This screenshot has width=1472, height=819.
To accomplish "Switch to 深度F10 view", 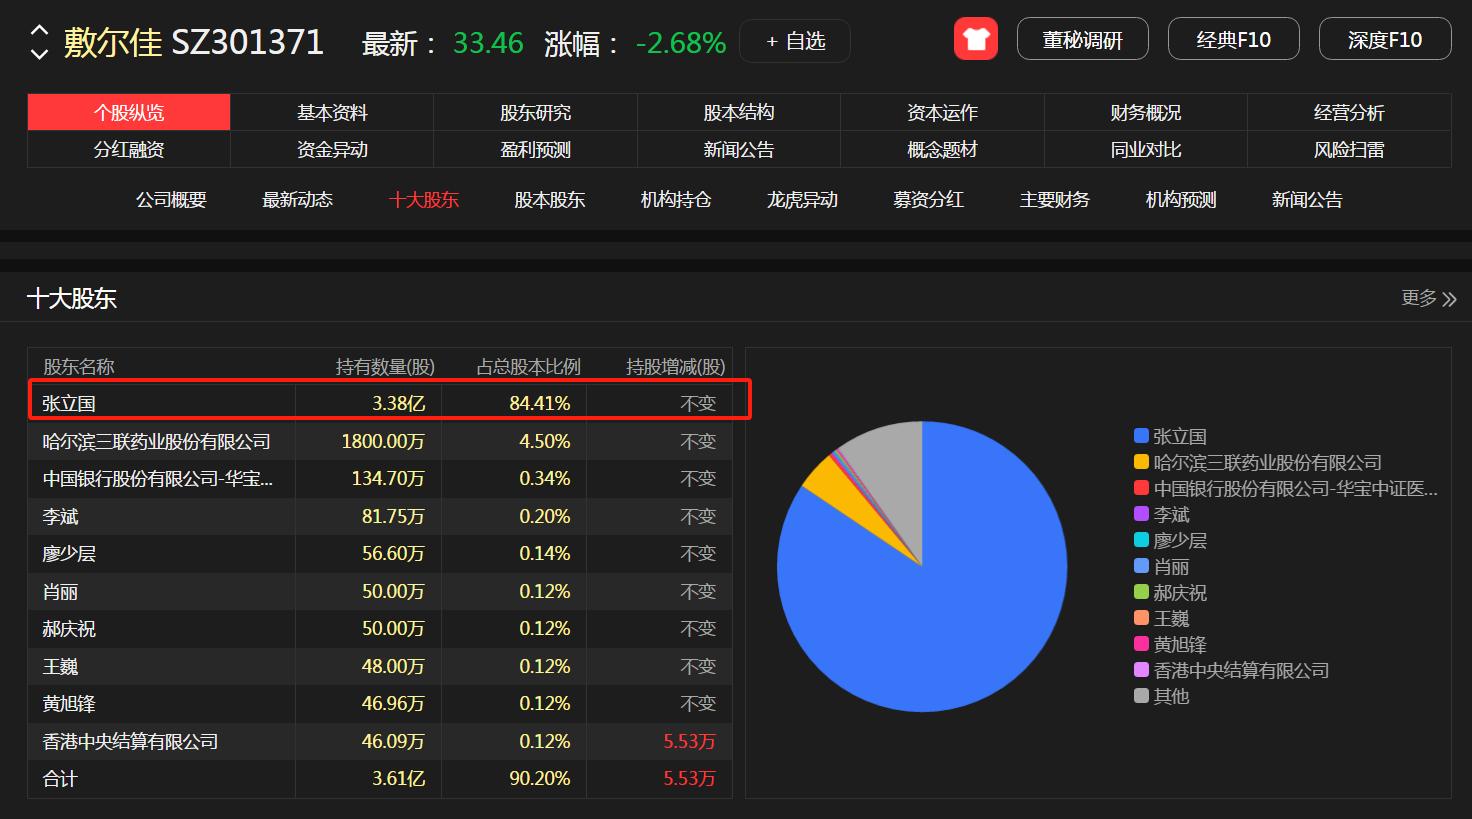I will click(x=1384, y=40).
